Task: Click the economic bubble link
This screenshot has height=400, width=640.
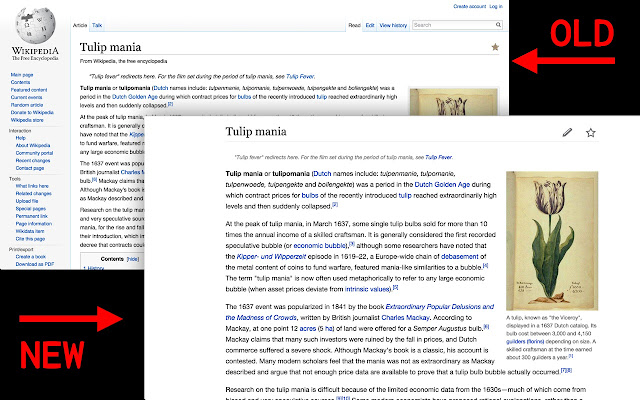Action: click(320, 246)
